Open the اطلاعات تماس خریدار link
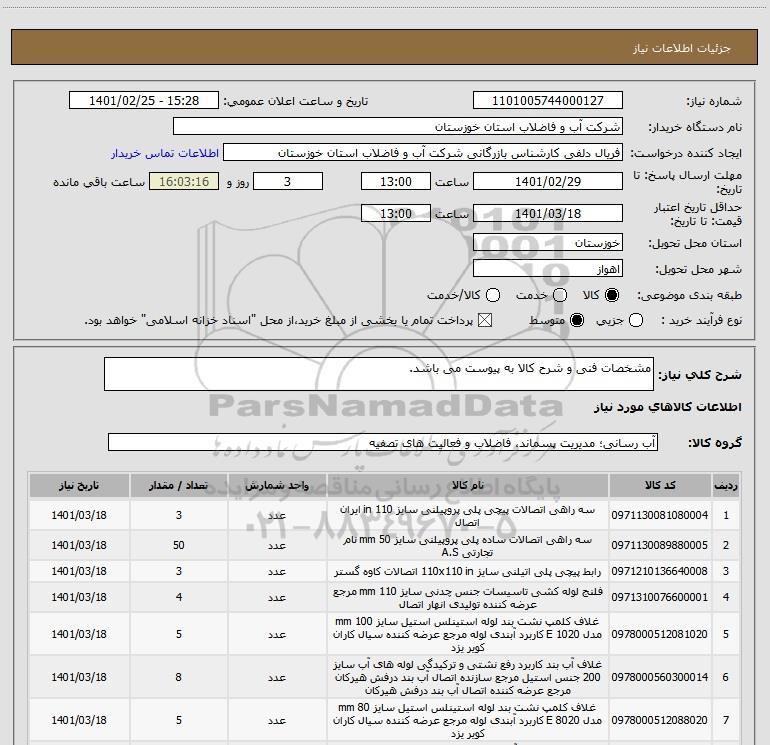Screen dimensions: 770x745 [165, 153]
